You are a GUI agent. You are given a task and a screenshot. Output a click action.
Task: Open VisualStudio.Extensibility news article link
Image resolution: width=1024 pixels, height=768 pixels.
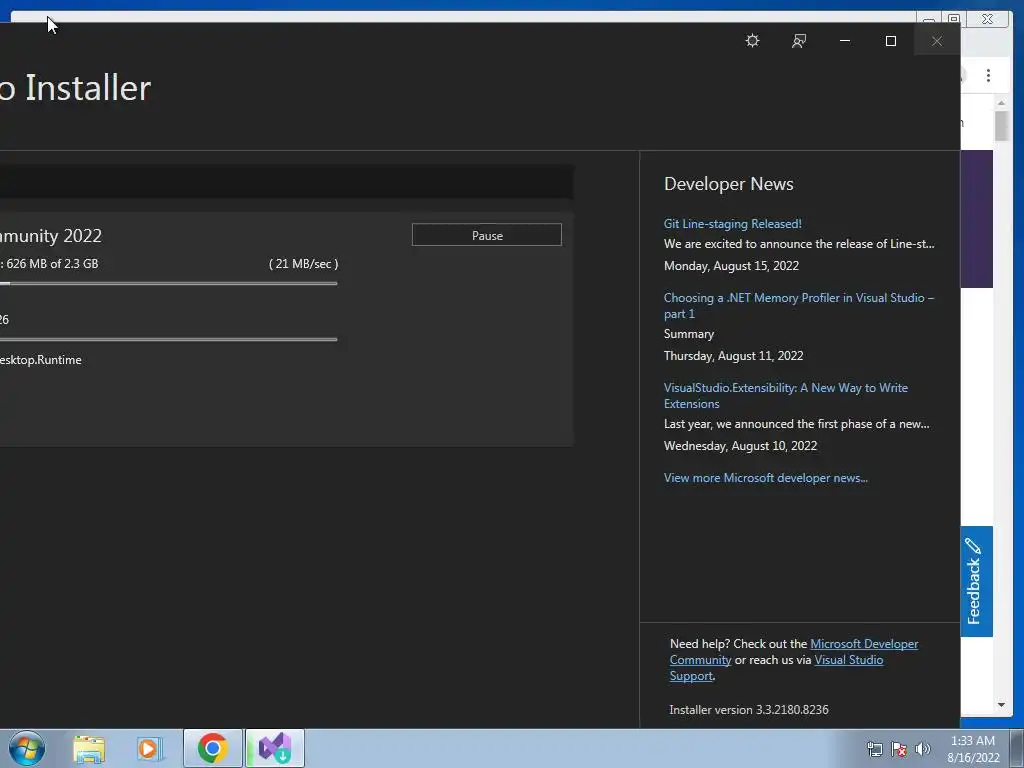(786, 396)
